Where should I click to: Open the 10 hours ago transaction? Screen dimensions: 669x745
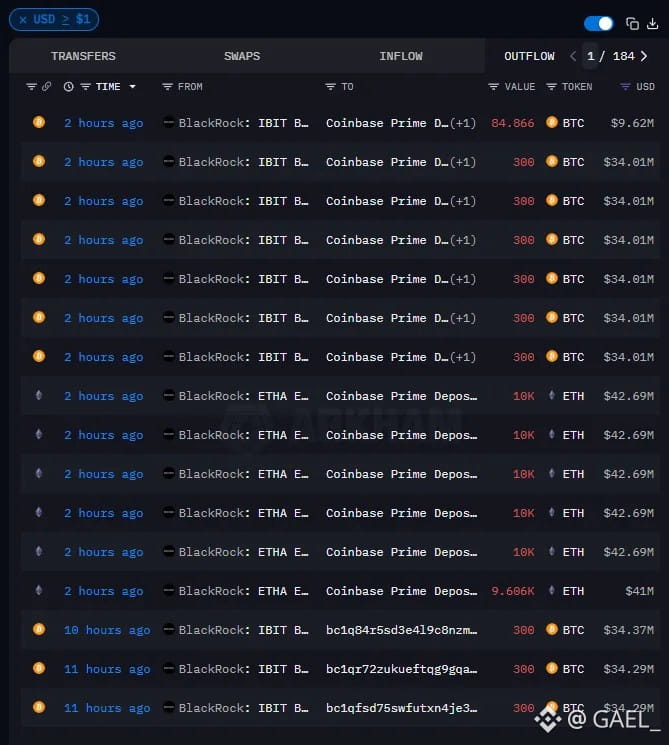107,630
